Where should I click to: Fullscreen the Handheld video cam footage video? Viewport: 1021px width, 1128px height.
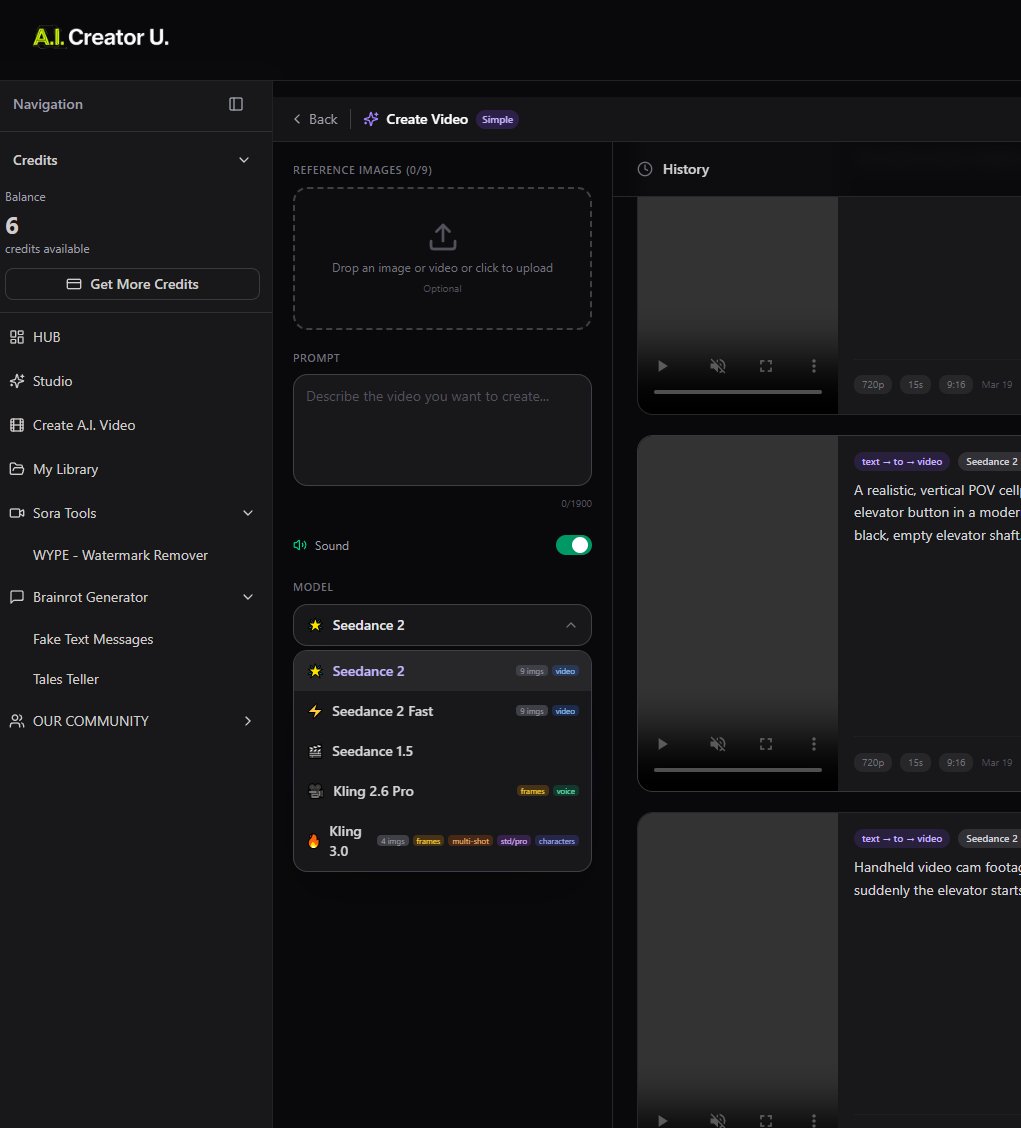pyautogui.click(x=766, y=1120)
